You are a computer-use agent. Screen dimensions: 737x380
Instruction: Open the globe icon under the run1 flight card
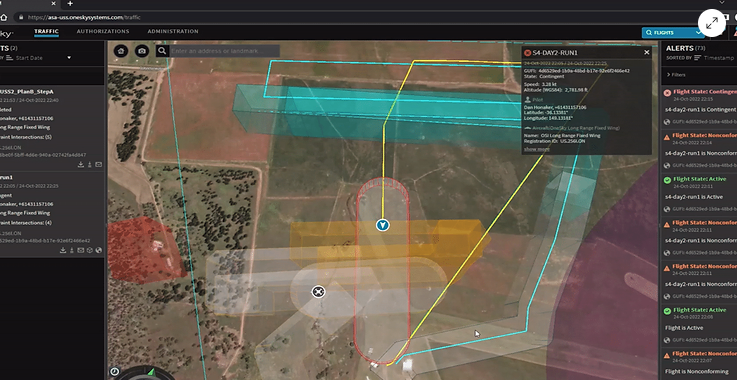(x=98, y=250)
